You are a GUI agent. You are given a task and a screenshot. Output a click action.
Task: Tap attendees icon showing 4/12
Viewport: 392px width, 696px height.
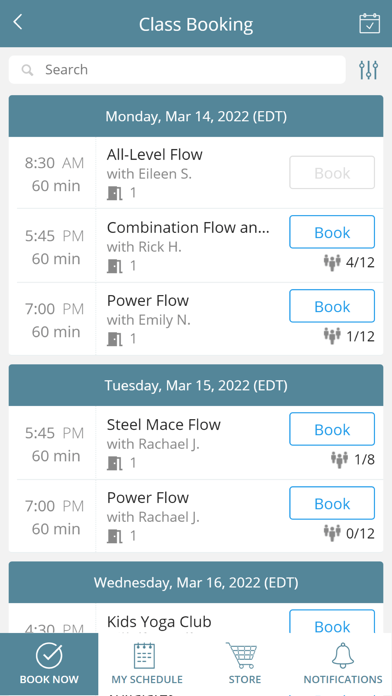click(x=332, y=262)
